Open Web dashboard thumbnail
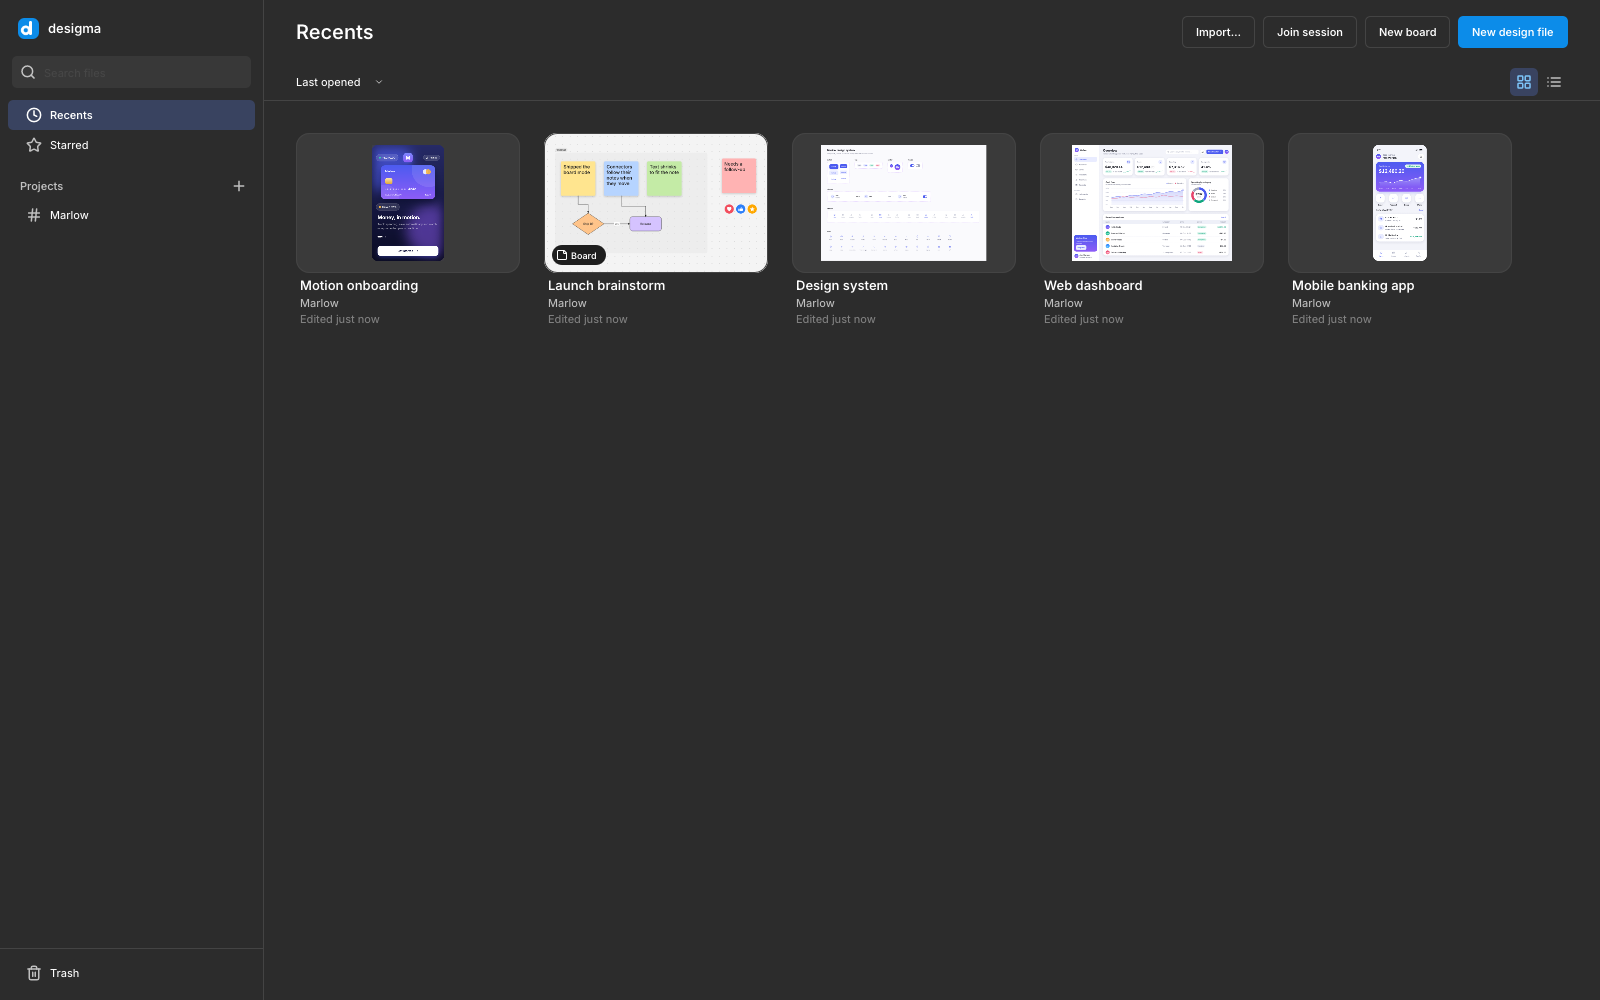1600x1000 pixels. pos(1152,203)
